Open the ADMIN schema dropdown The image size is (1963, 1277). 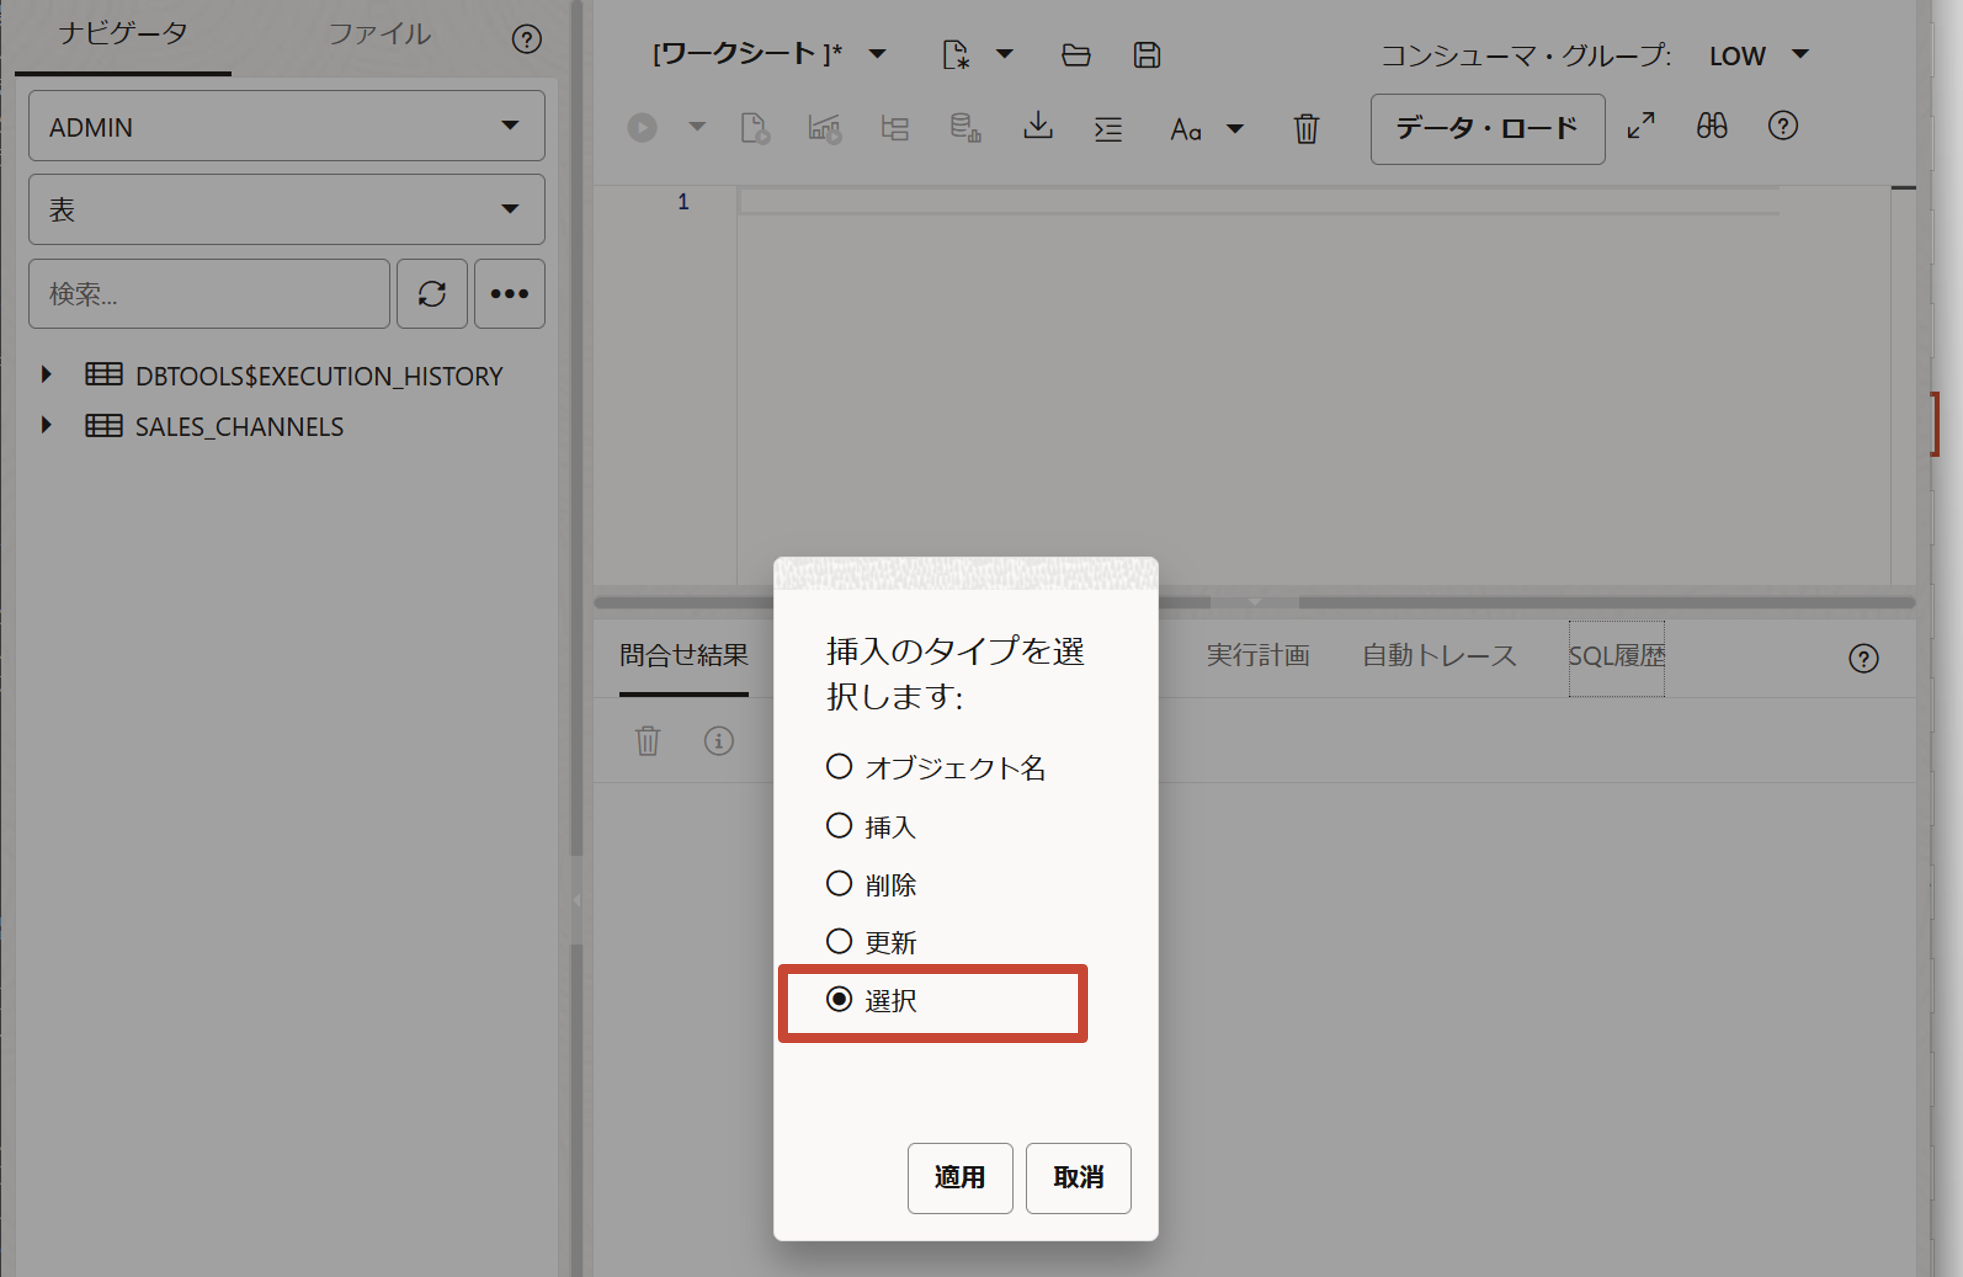[286, 126]
